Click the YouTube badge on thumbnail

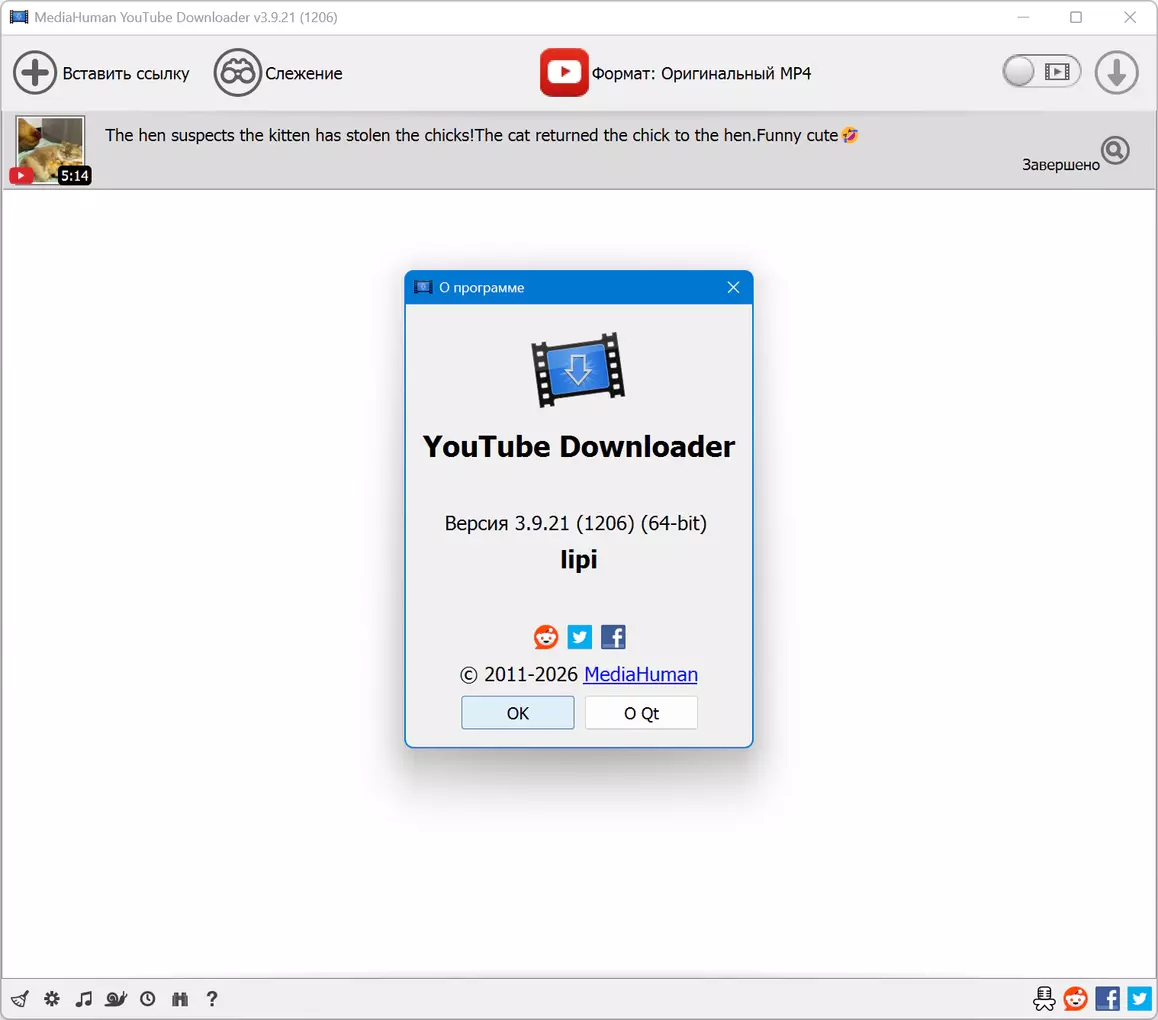point(21,176)
